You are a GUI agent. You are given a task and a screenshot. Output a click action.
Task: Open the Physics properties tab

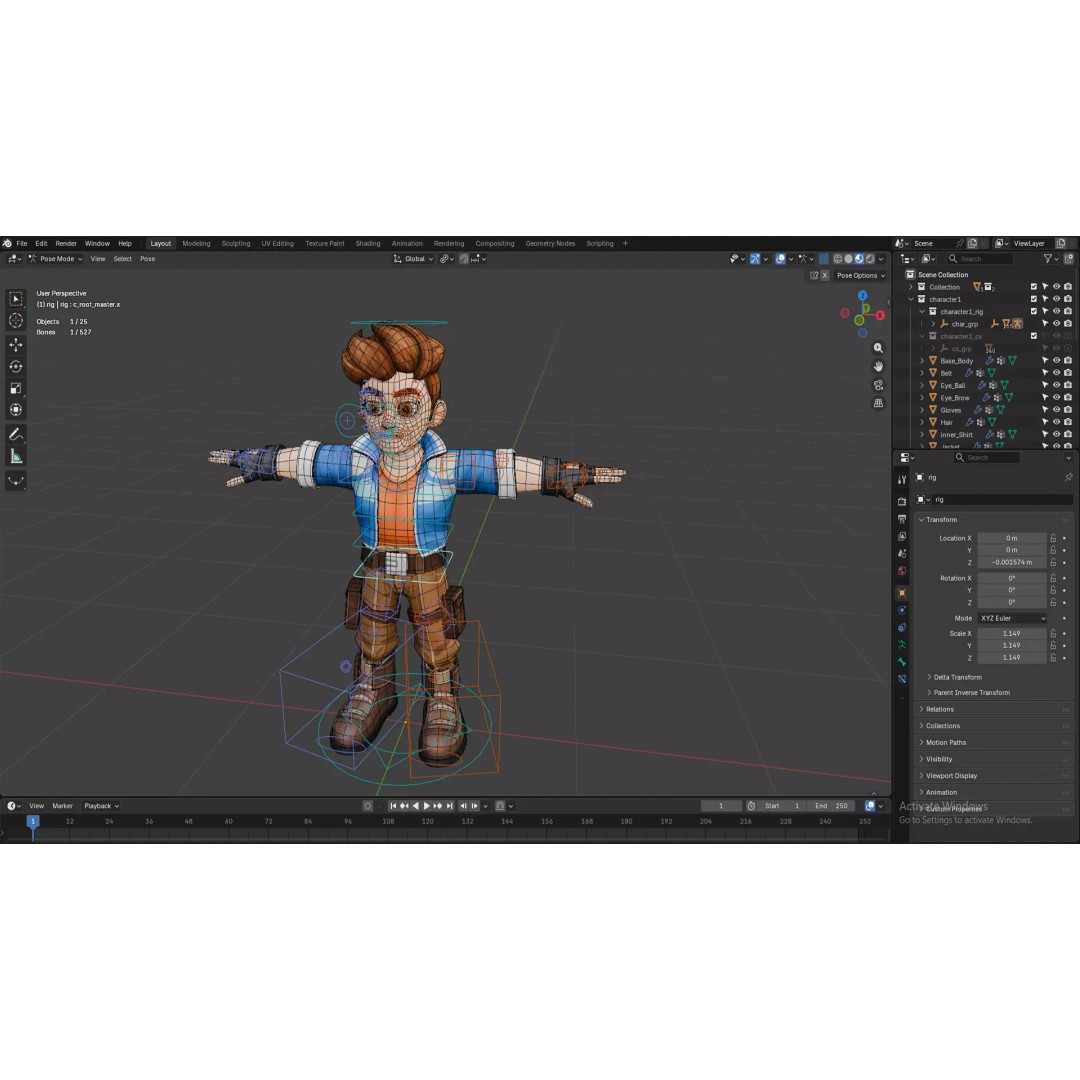902,610
